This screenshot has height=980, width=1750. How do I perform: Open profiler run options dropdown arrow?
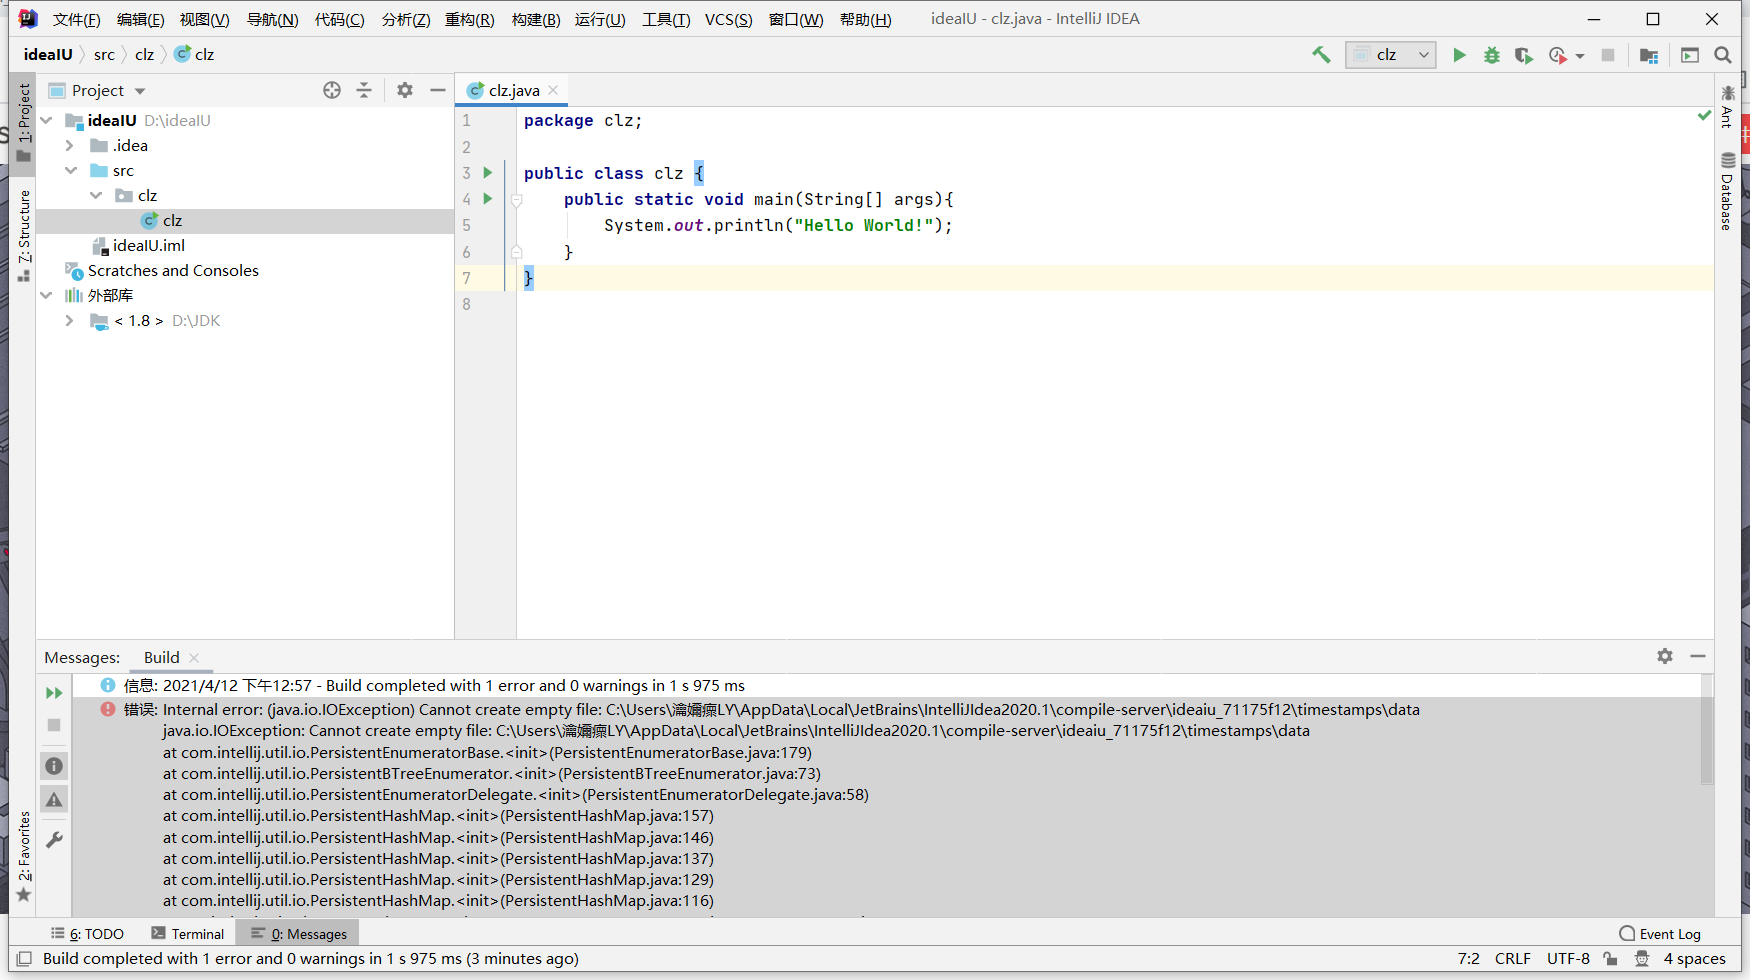pyautogui.click(x=1580, y=56)
